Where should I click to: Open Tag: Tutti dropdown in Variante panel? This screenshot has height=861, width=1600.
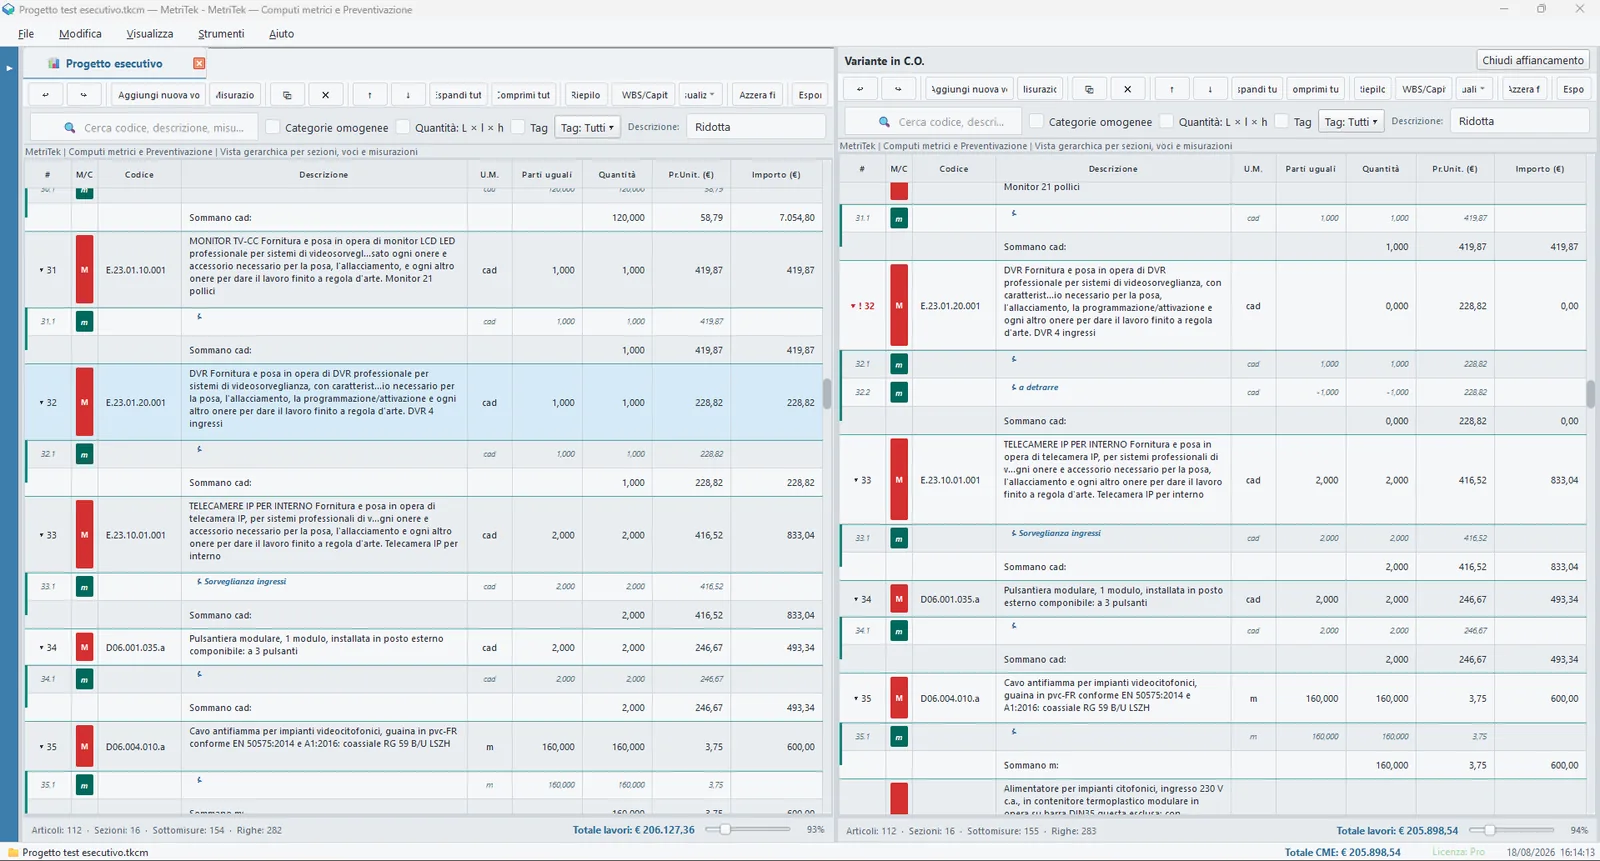click(x=1351, y=121)
